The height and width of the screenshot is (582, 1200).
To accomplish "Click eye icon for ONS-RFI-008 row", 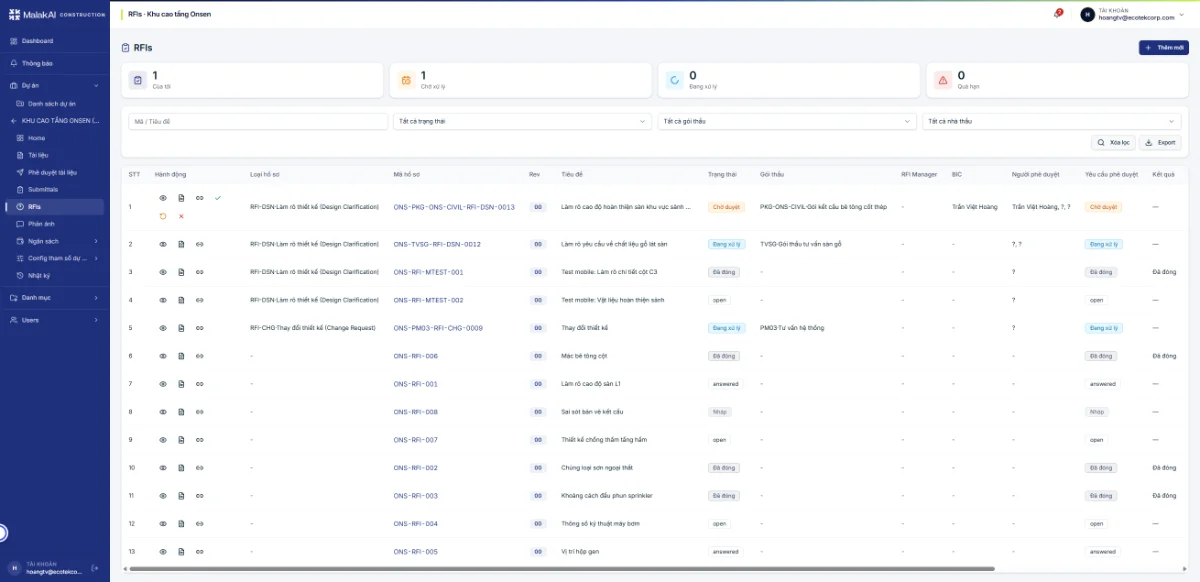I will pyautogui.click(x=163, y=412).
